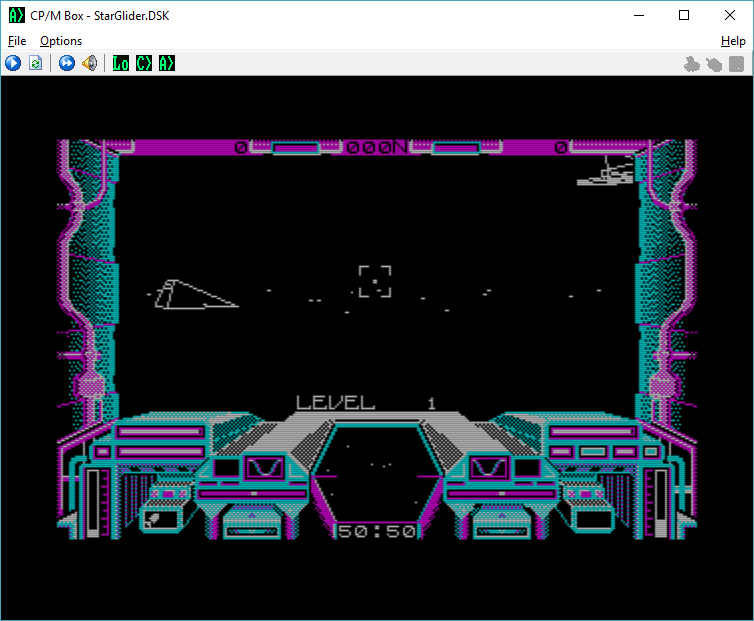Click the grayed disk drive status icon
The height and width of the screenshot is (621, 754).
point(737,64)
